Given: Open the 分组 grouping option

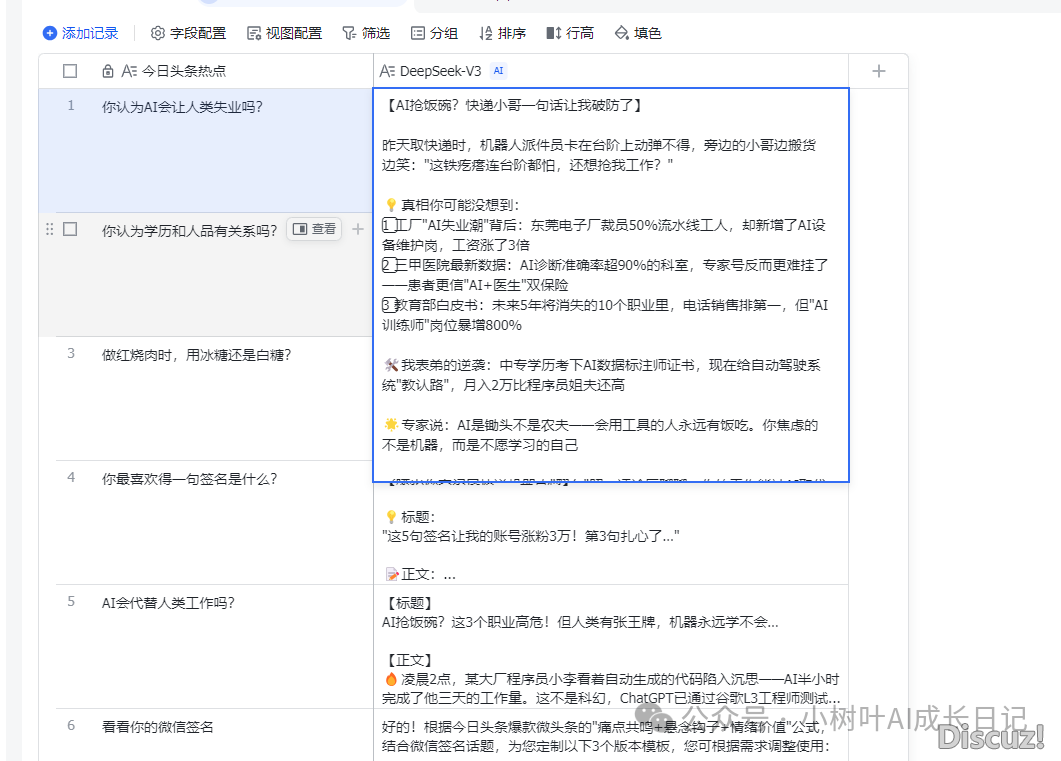Looking at the screenshot, I should coord(434,33).
